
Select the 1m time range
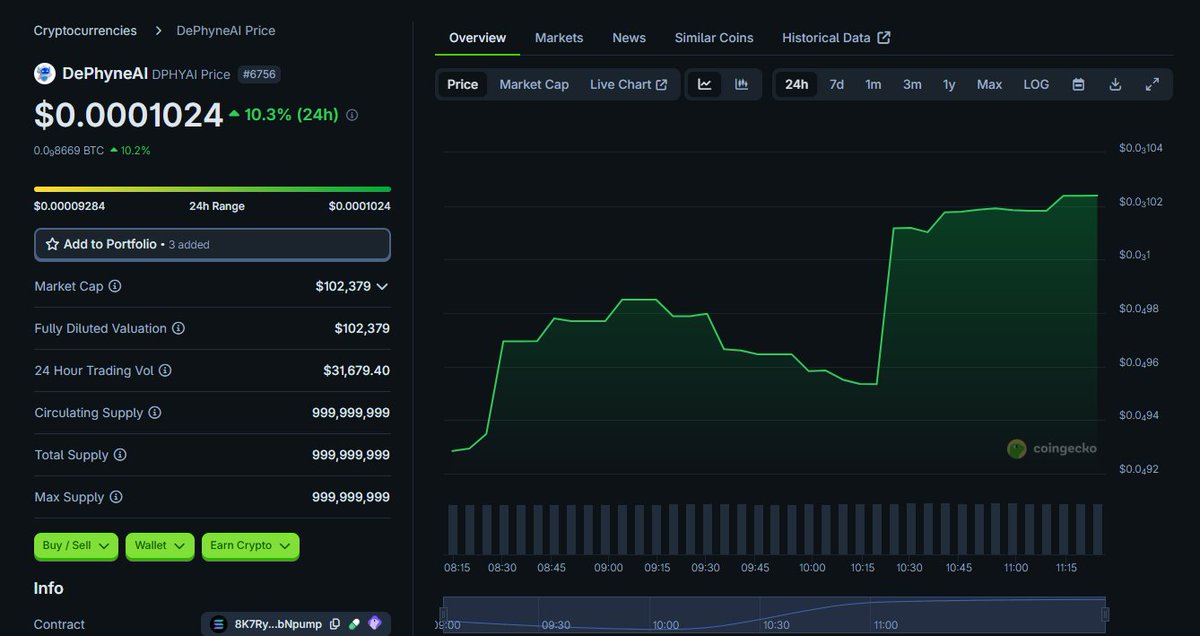click(x=873, y=84)
